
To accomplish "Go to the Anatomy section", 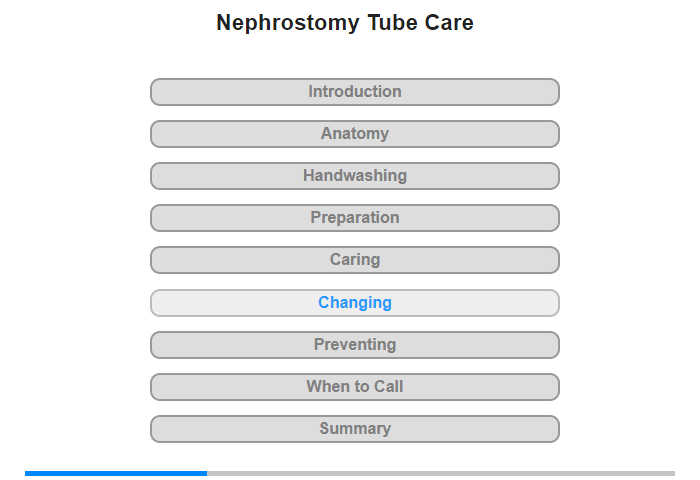I will 354,134.
